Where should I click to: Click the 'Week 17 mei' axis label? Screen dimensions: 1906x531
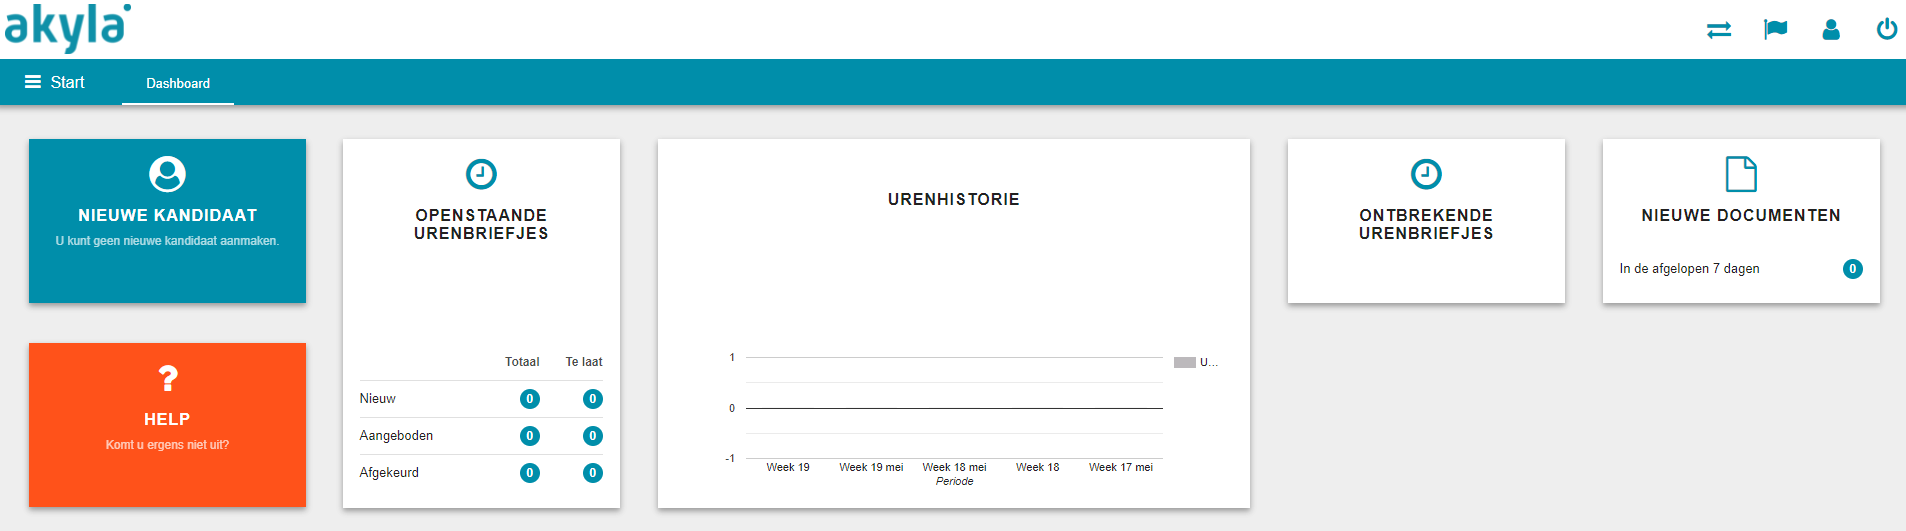click(x=1121, y=467)
